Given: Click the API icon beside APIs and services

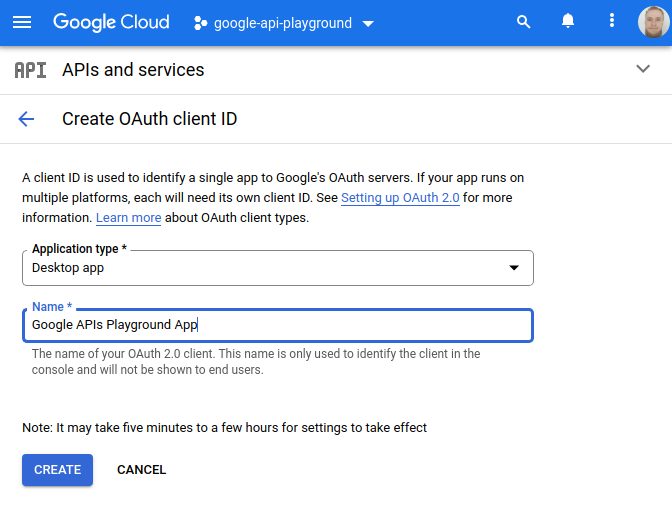Looking at the screenshot, I should [30, 70].
